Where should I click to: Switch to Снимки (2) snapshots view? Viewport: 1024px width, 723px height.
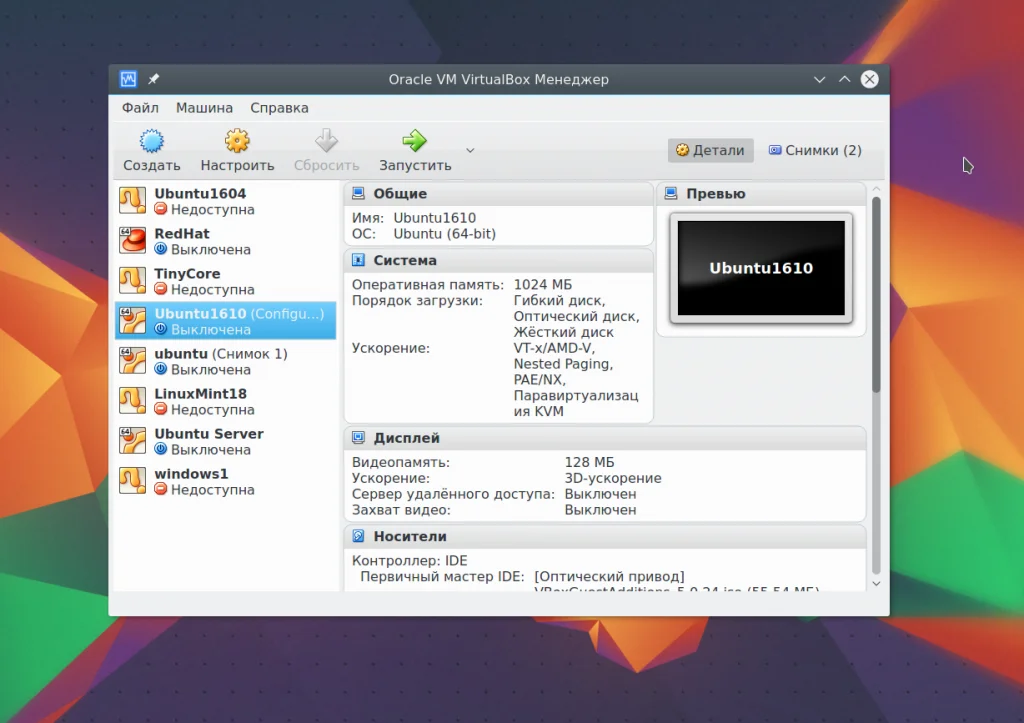(x=814, y=151)
